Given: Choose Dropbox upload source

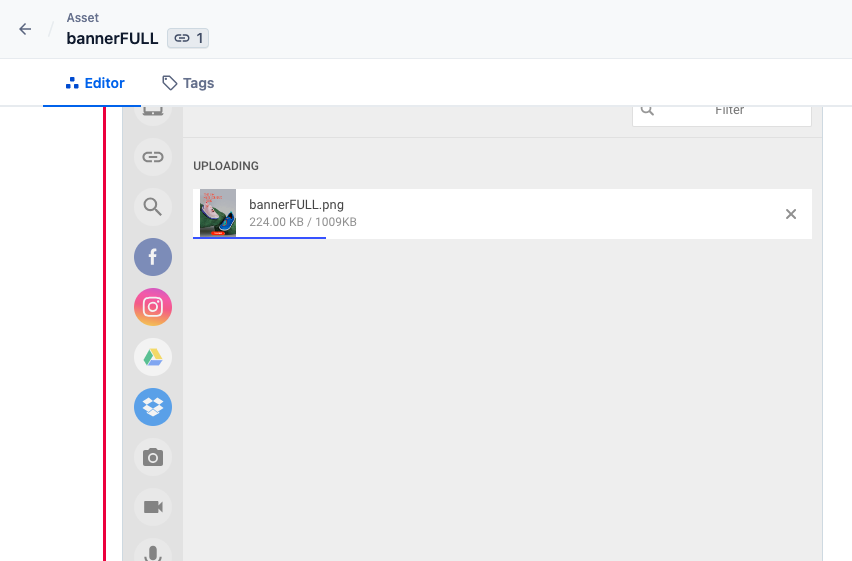Looking at the screenshot, I should tap(153, 407).
